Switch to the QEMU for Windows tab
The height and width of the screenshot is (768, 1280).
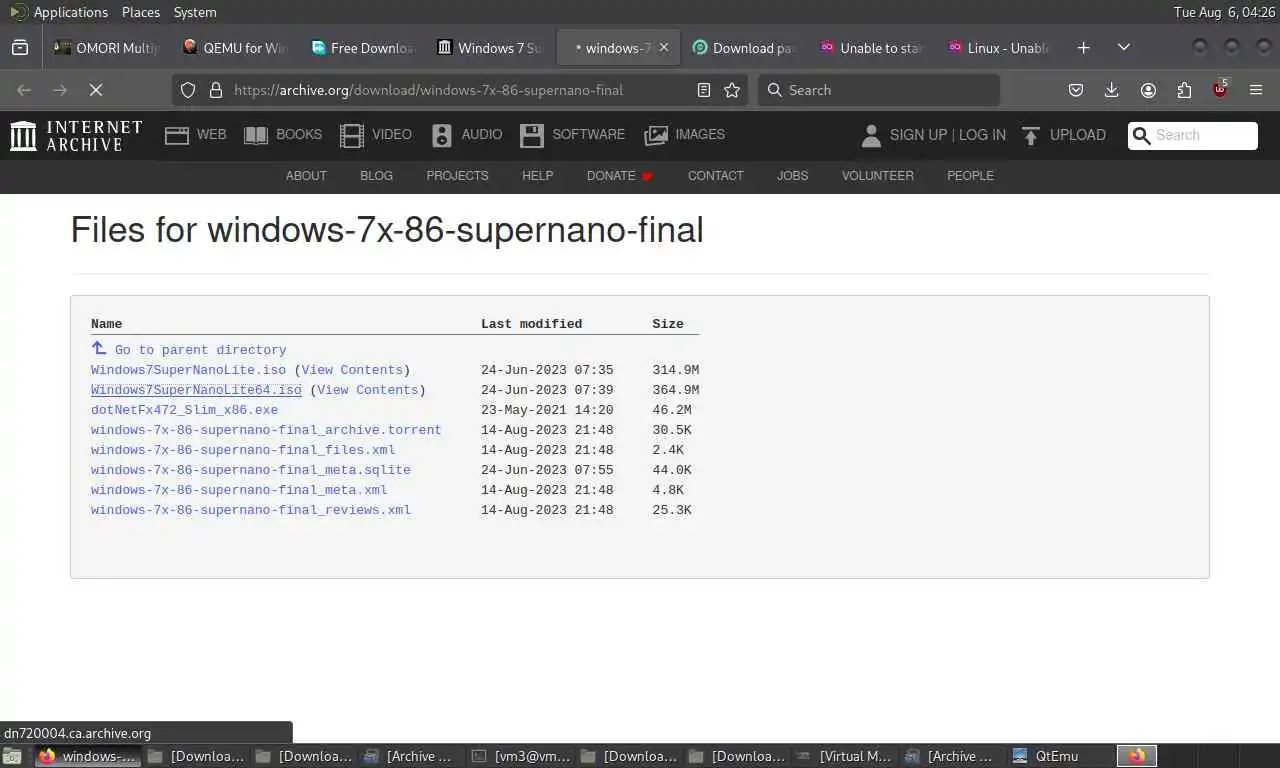click(236, 47)
